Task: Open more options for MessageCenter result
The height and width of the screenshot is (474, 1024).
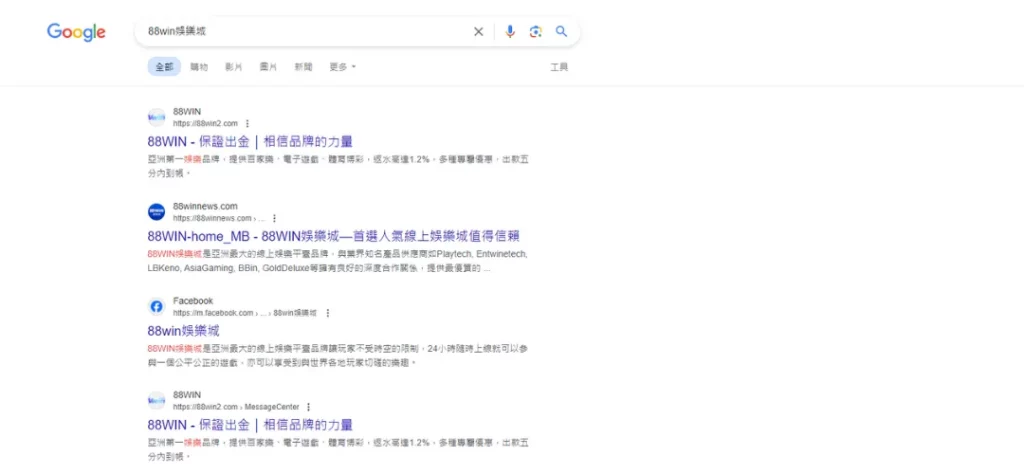Action: 308,407
